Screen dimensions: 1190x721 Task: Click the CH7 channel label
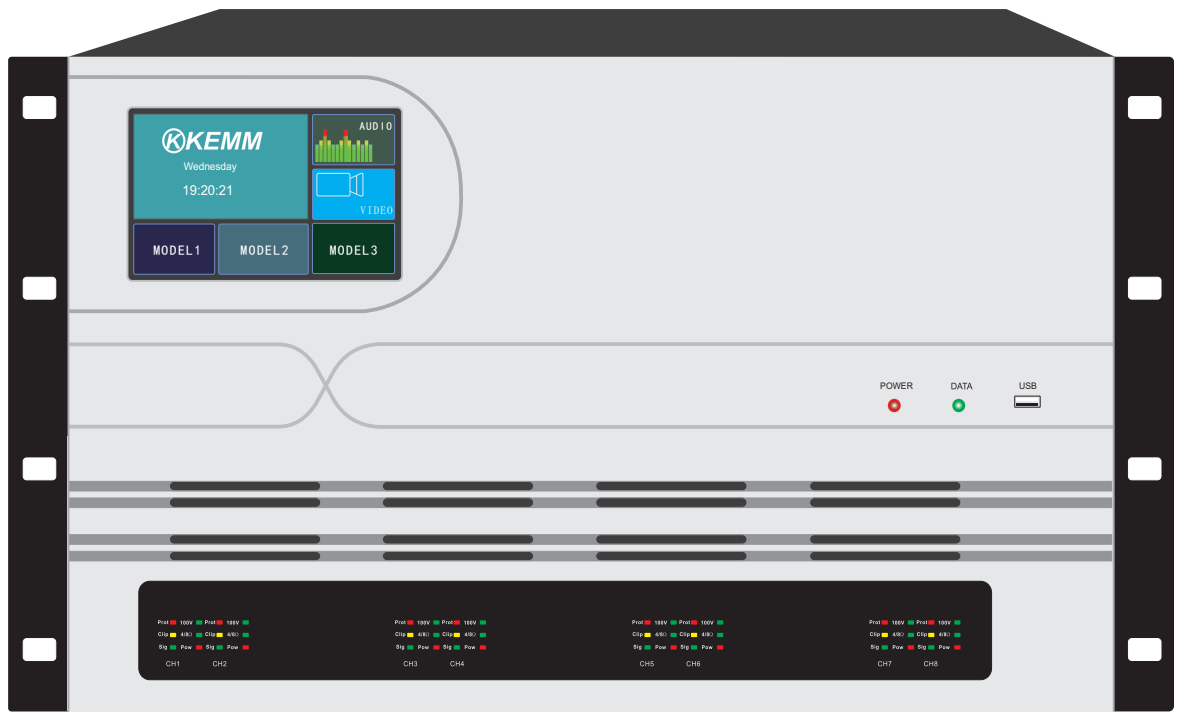coord(884,664)
